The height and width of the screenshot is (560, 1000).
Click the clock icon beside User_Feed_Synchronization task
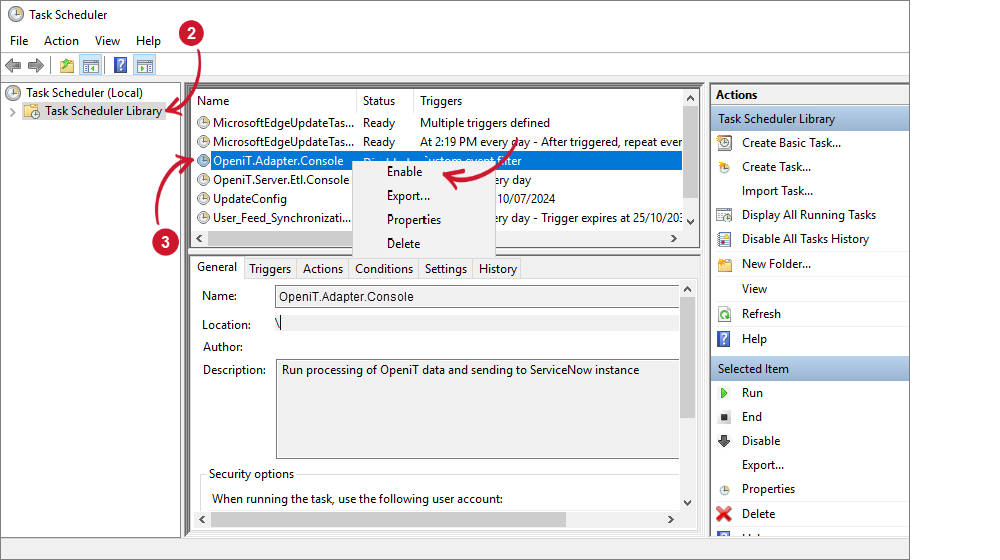click(203, 217)
